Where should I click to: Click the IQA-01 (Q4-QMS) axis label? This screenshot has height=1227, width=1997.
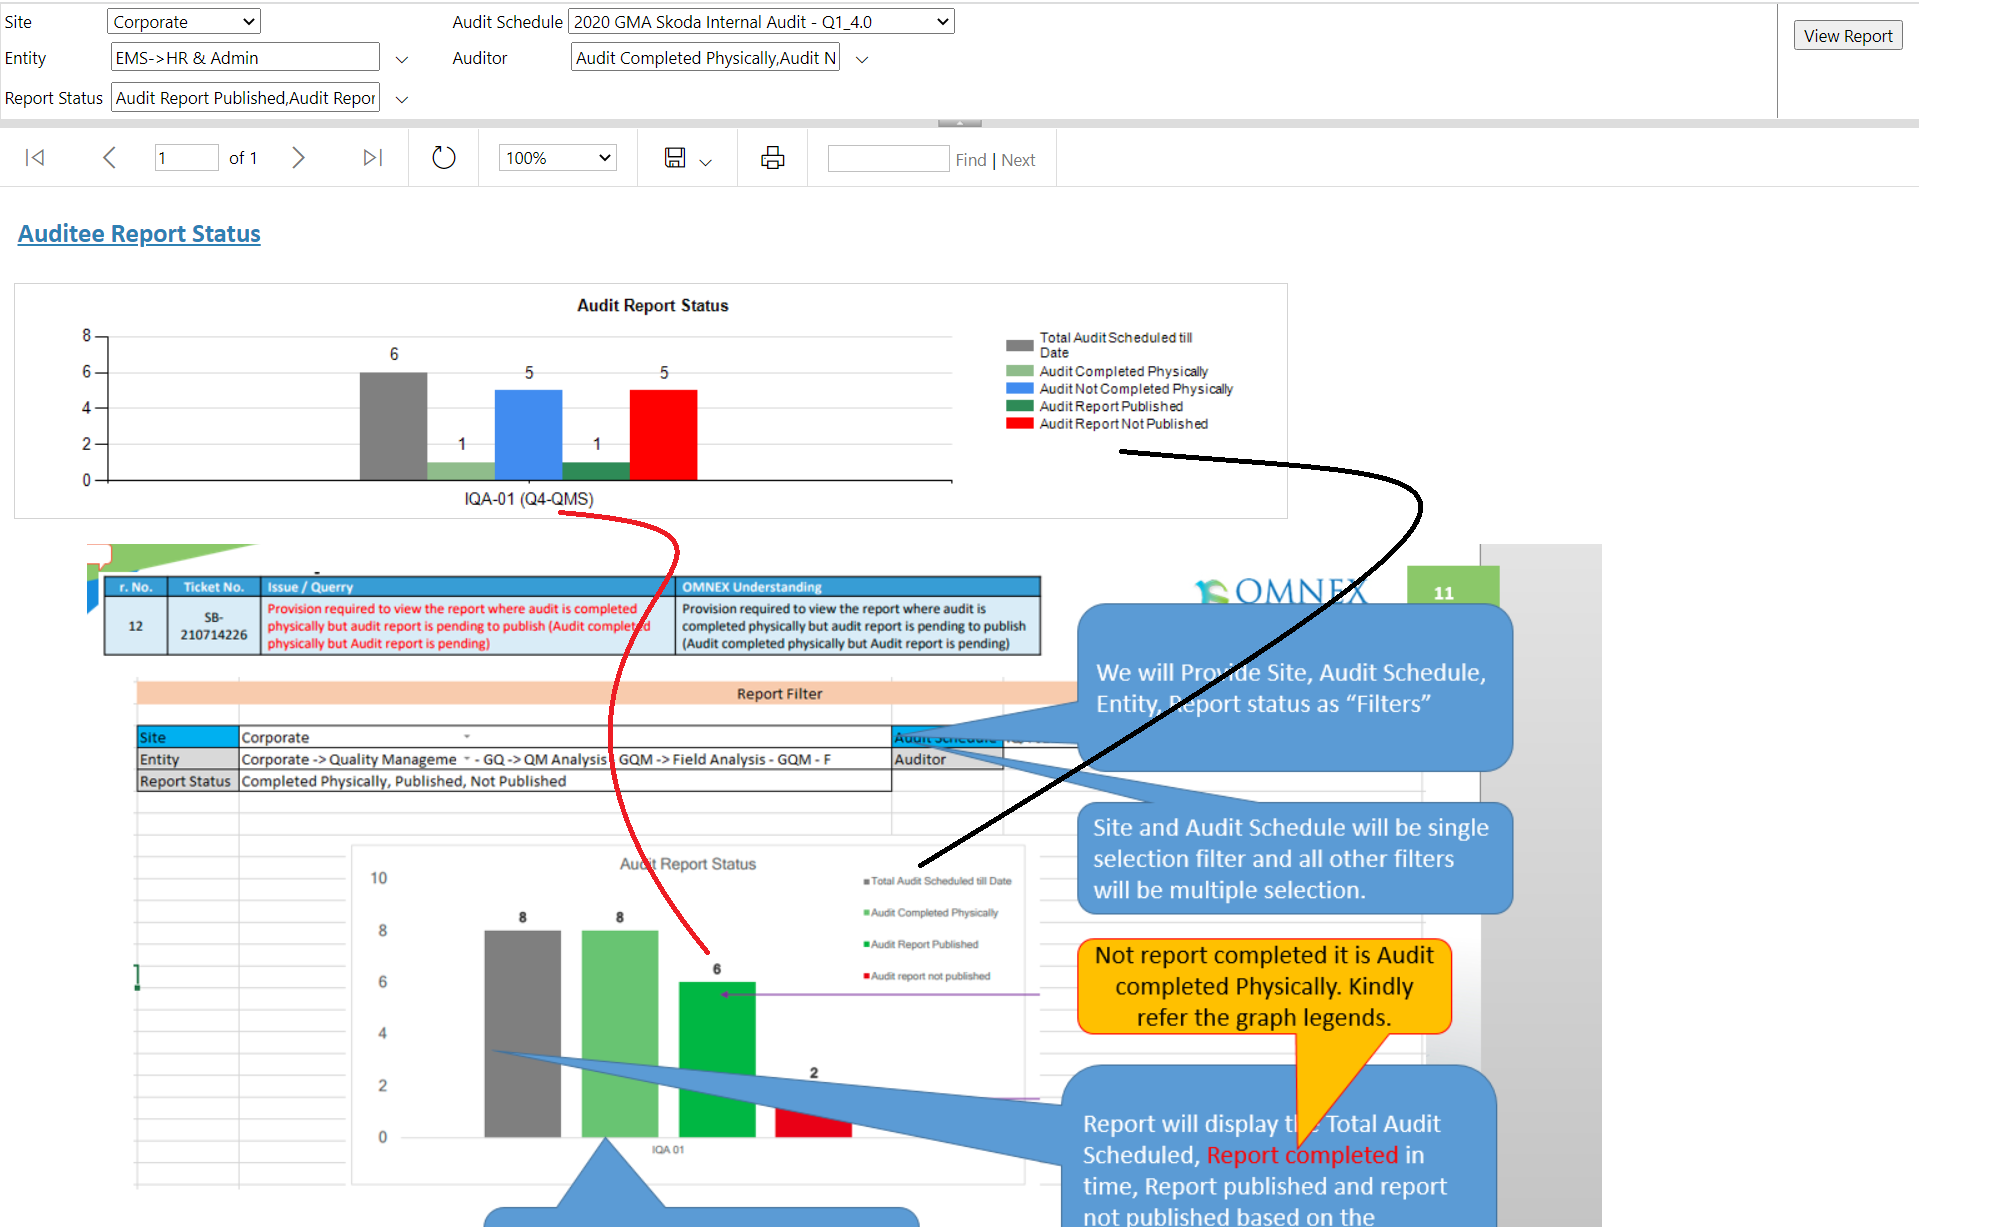[528, 498]
